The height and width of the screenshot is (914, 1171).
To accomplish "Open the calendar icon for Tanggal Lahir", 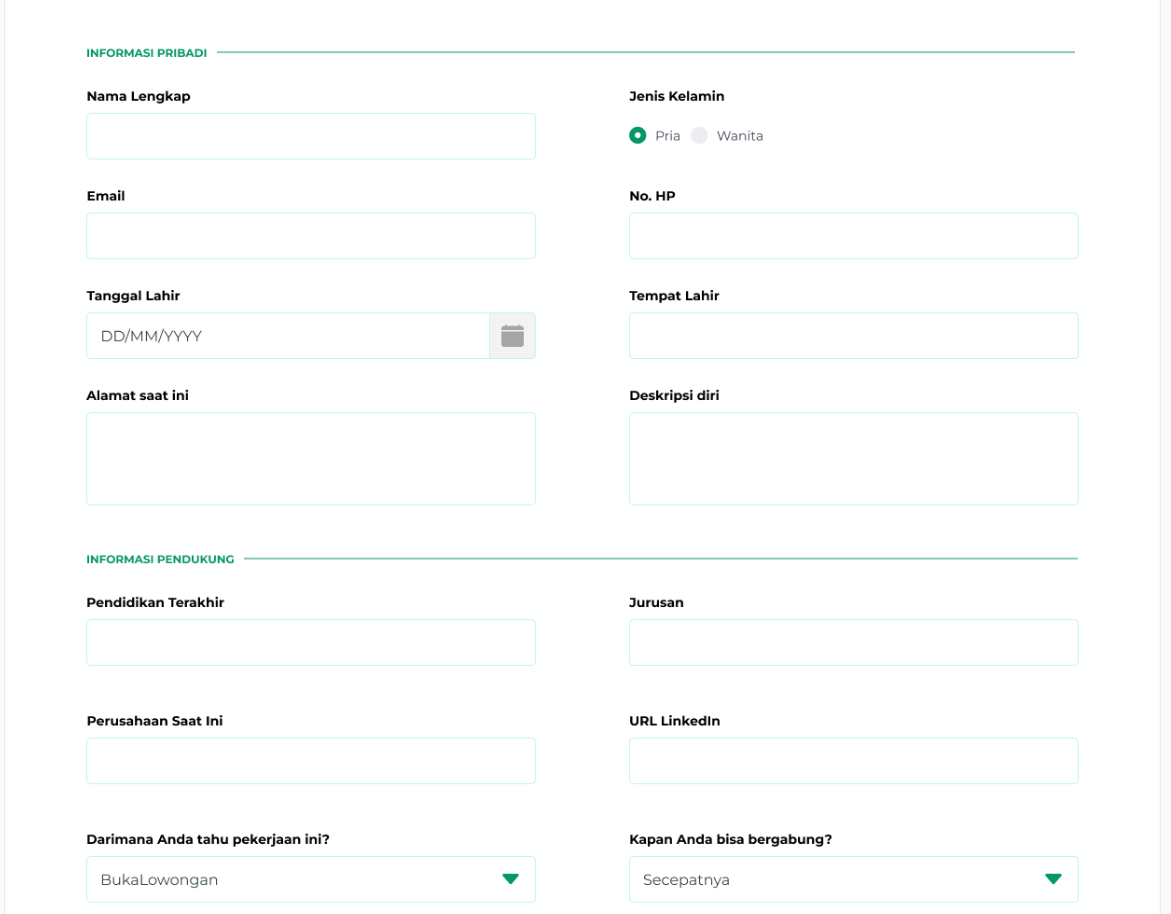I will click(x=512, y=335).
